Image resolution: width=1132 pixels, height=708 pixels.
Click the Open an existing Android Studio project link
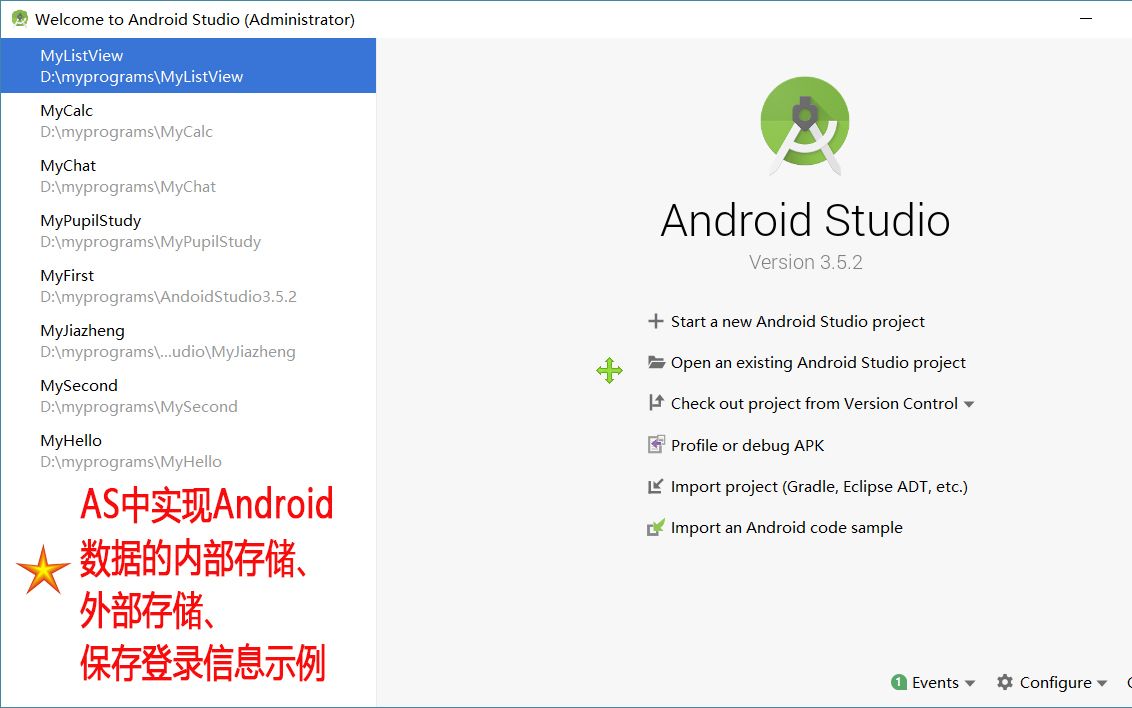coord(817,362)
